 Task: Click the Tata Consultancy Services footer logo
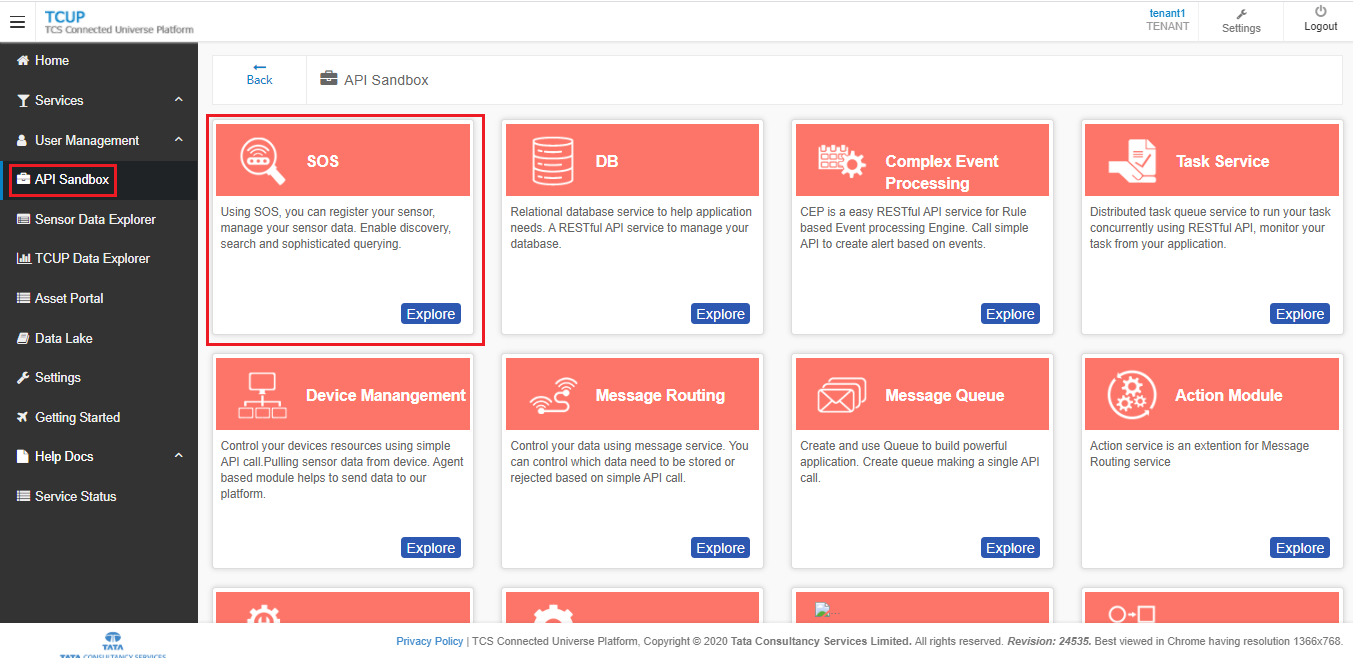[x=113, y=645]
